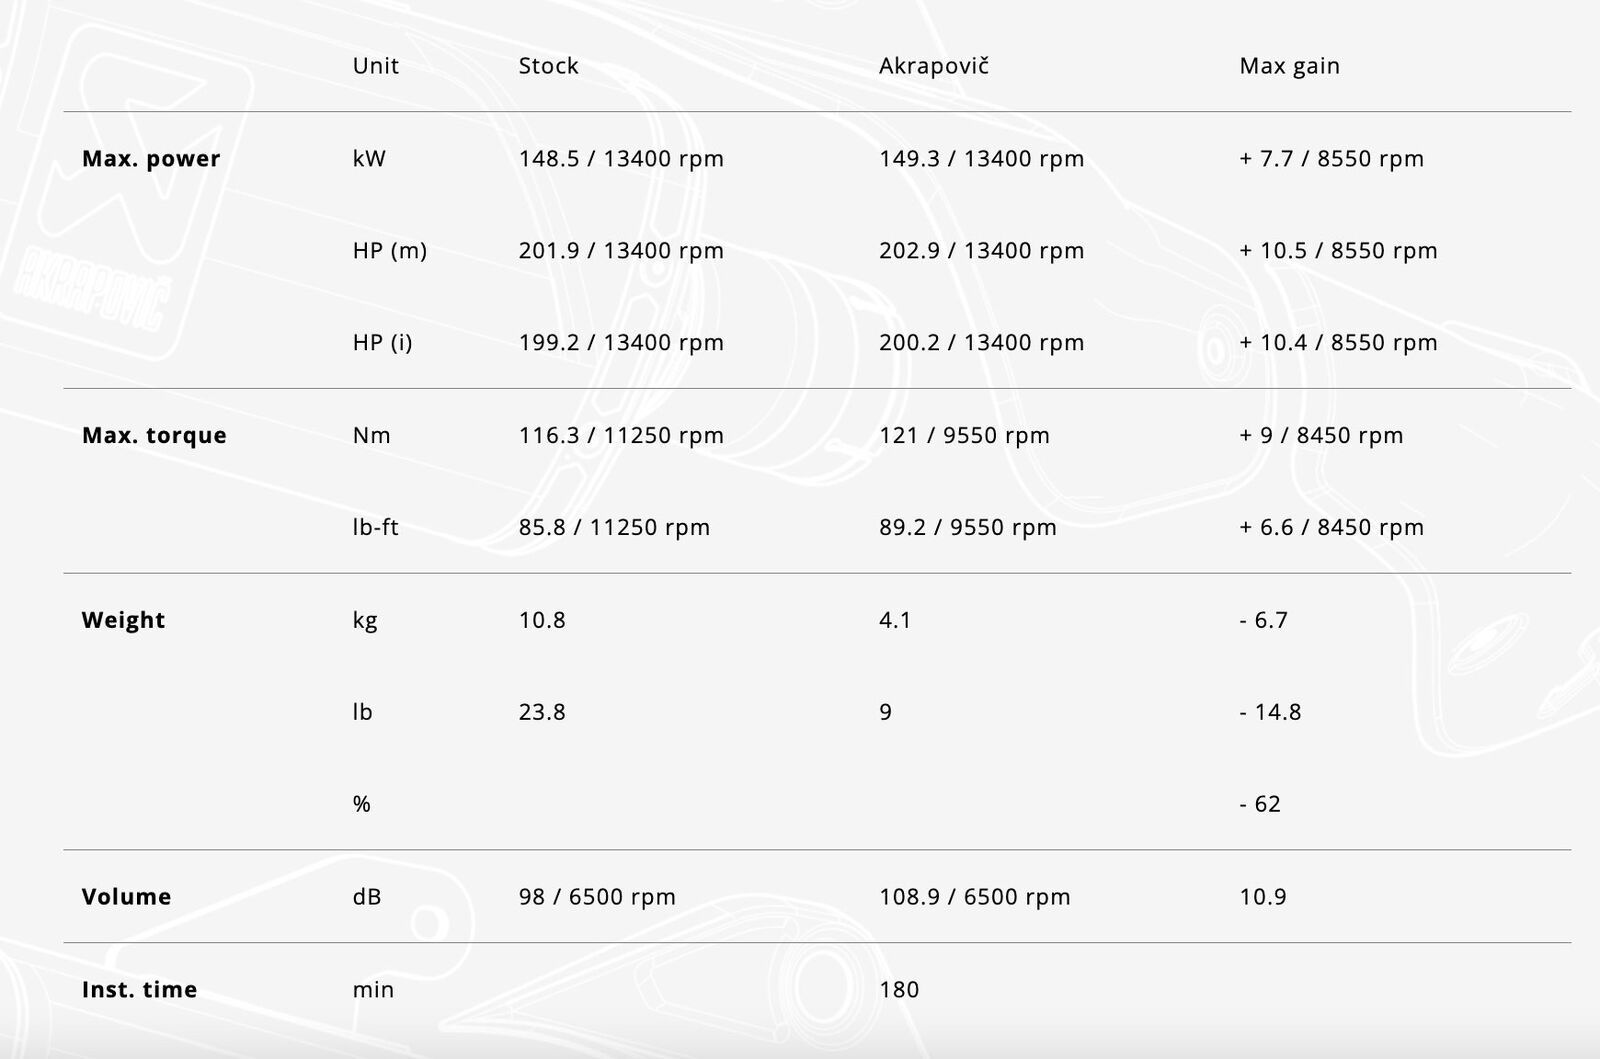Select the installation time value 180
1600x1059 pixels.
(x=899, y=990)
